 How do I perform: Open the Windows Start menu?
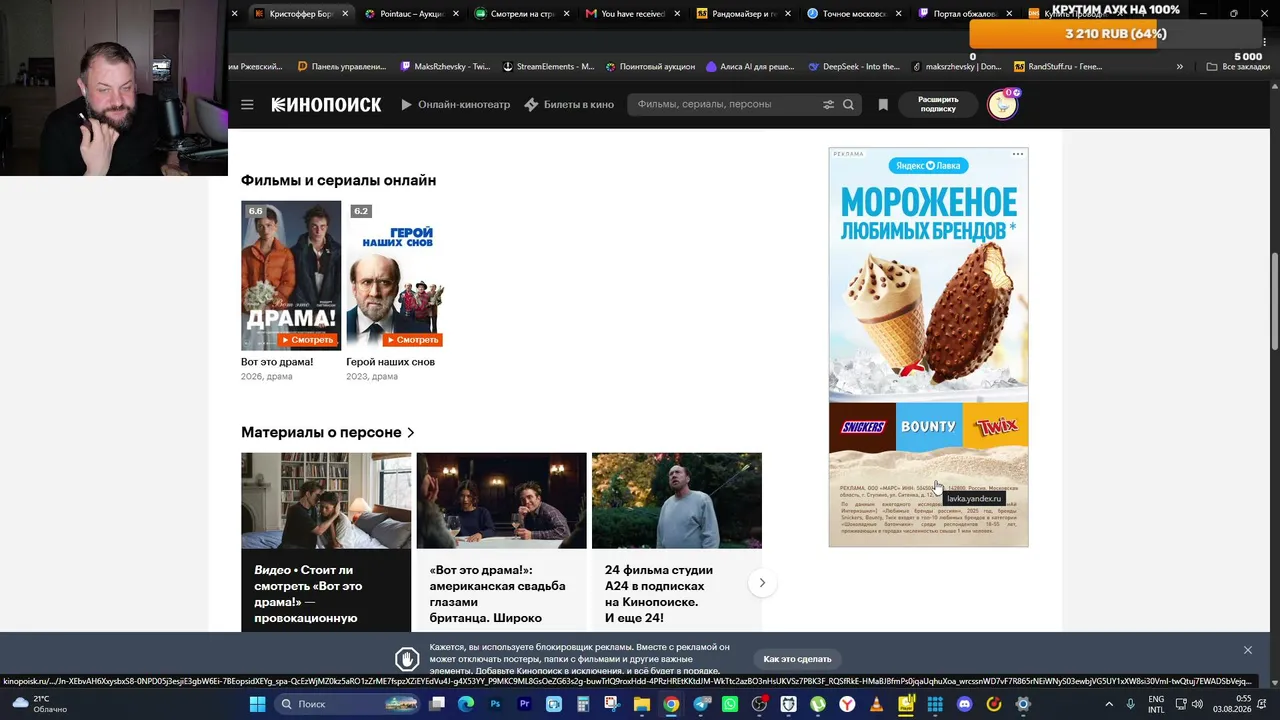tap(257, 704)
